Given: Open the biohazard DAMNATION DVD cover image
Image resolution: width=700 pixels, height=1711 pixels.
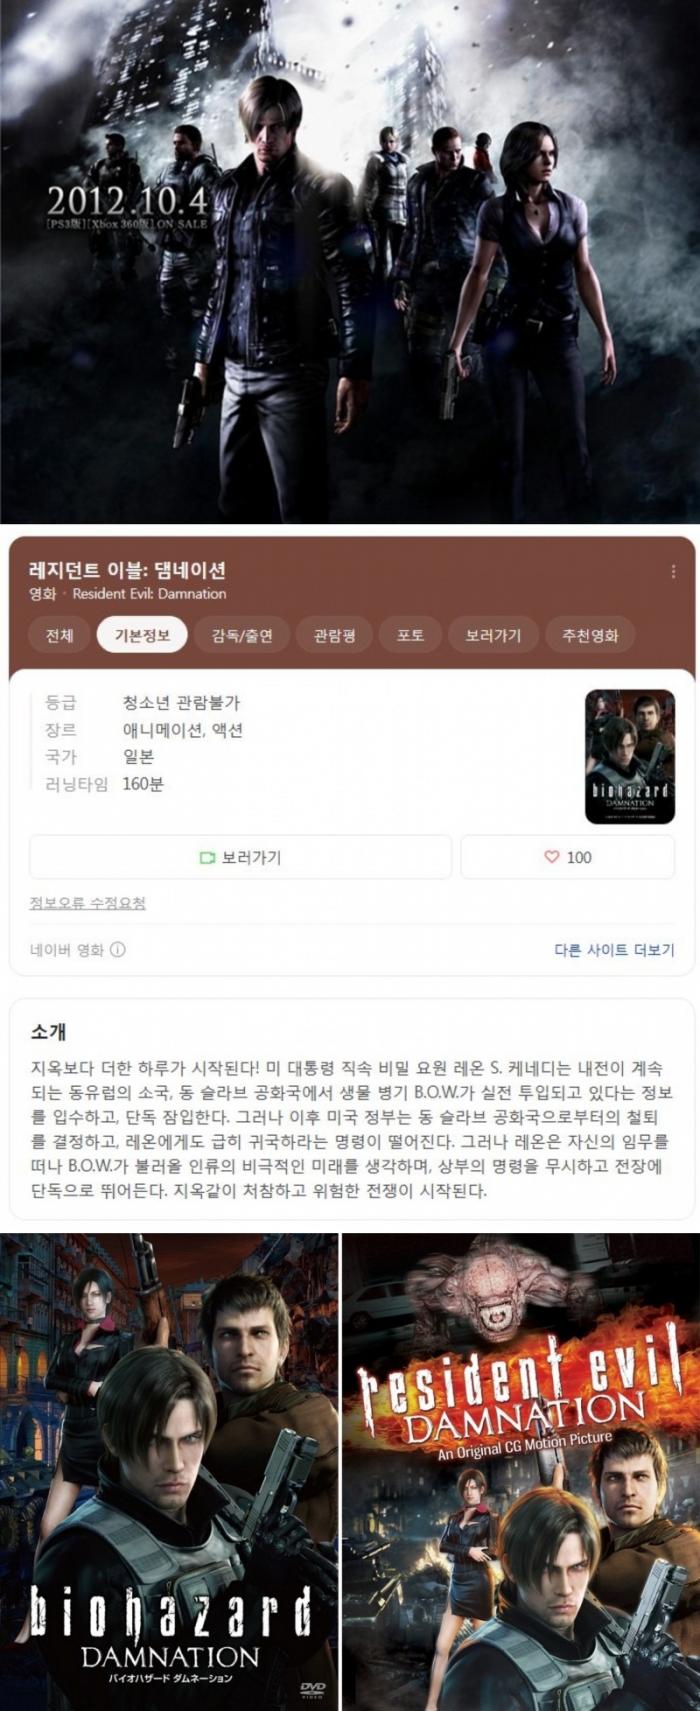Looking at the screenshot, I should pos(169,1472).
